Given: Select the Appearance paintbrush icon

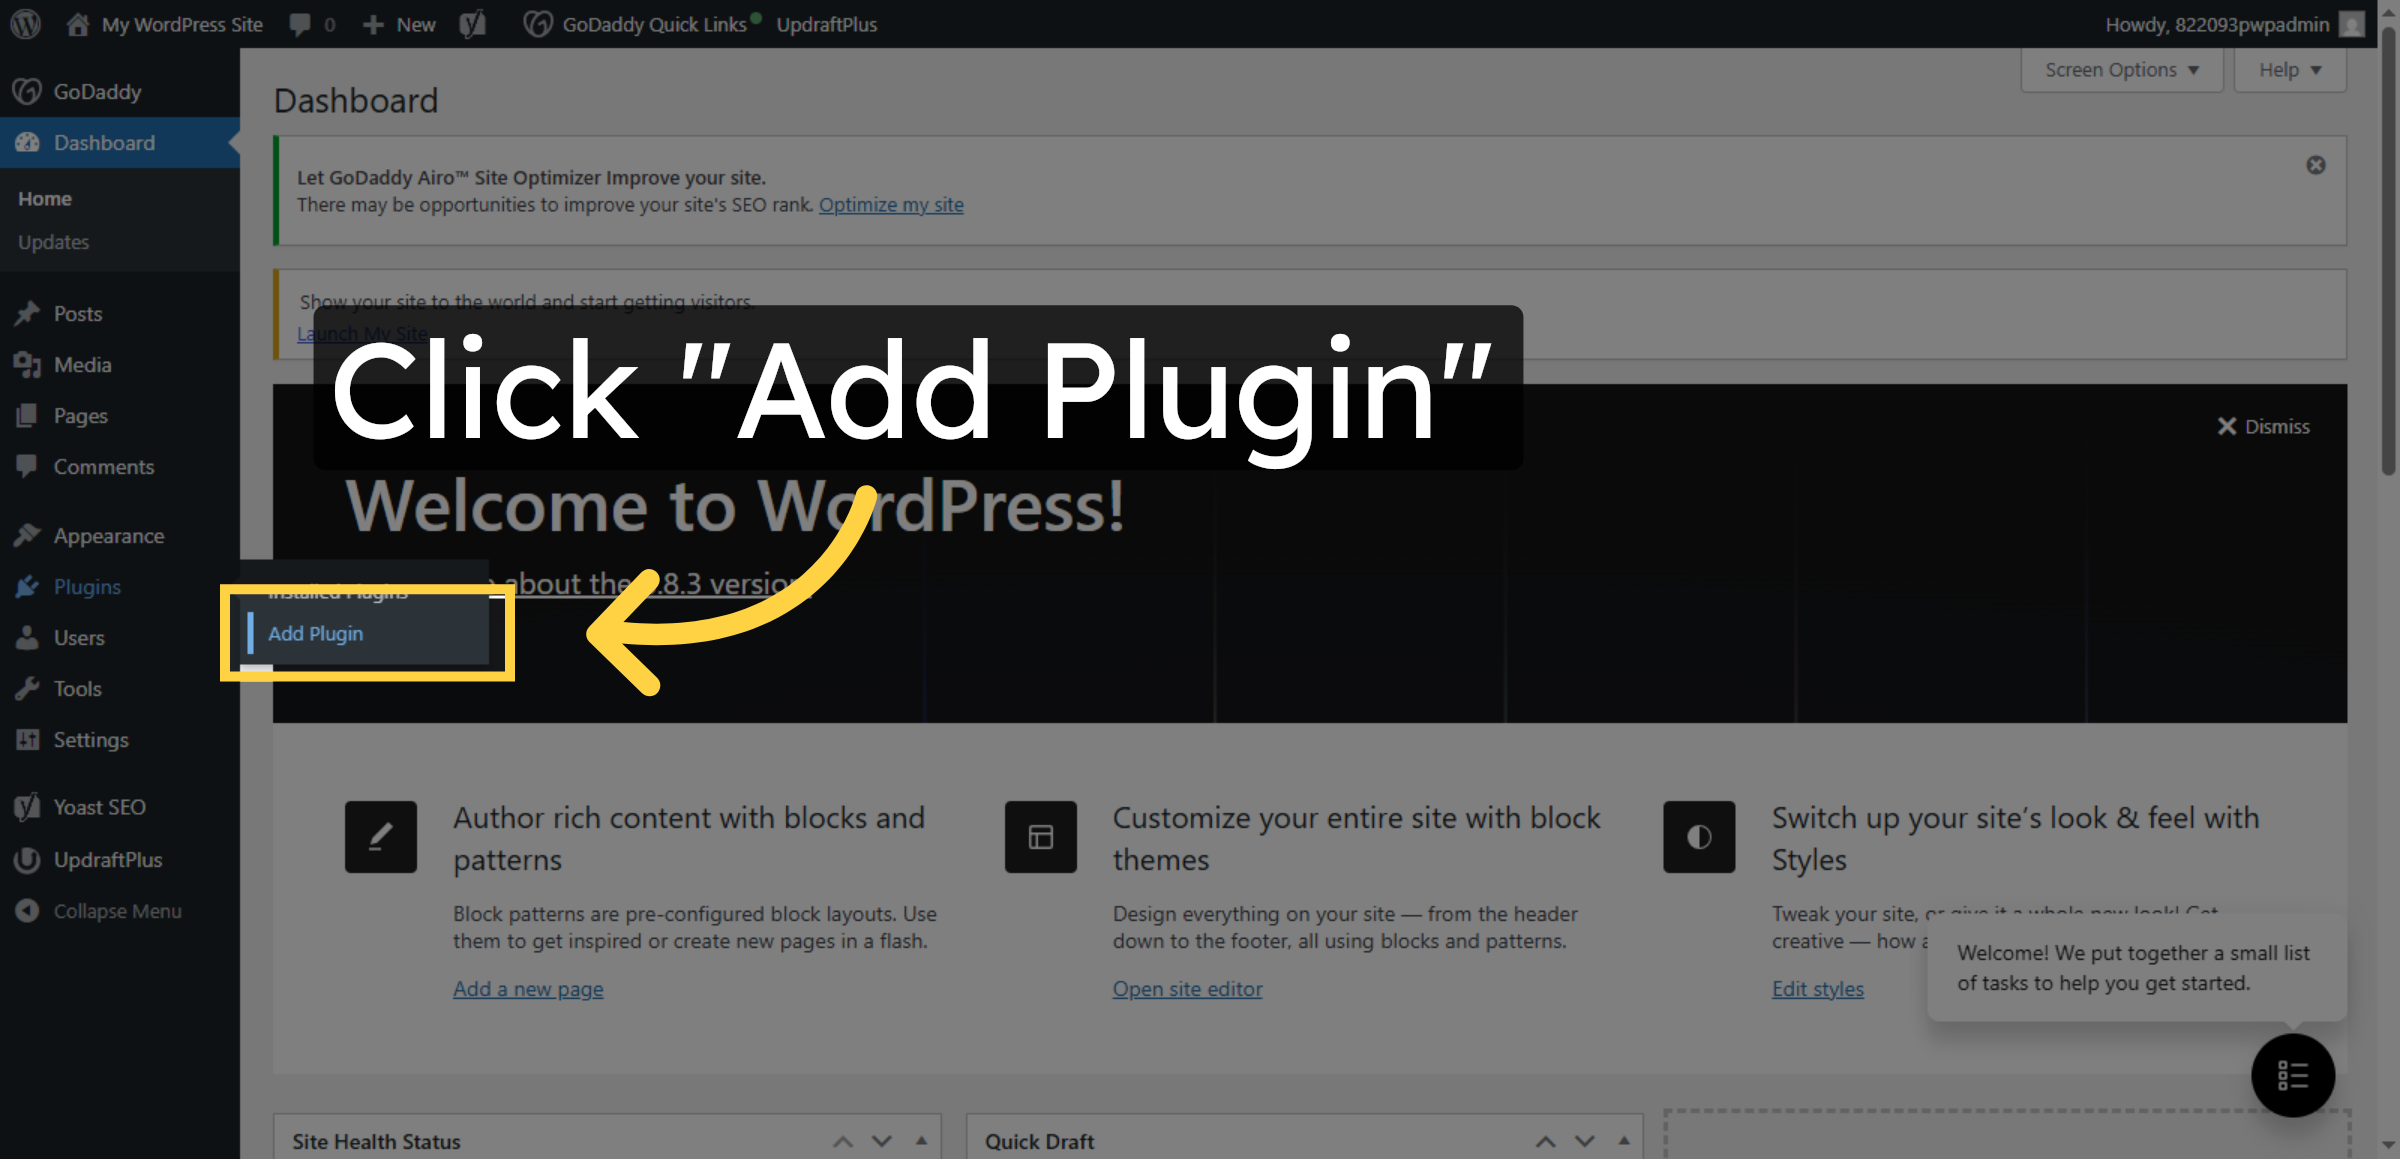Looking at the screenshot, I should 28,535.
